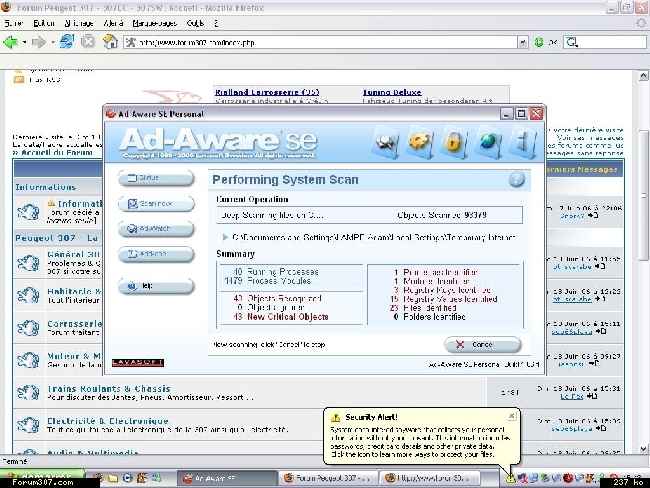Open the 'Trains Roulants & Chassis' forum link
The height and width of the screenshot is (488, 650).
coord(109,388)
